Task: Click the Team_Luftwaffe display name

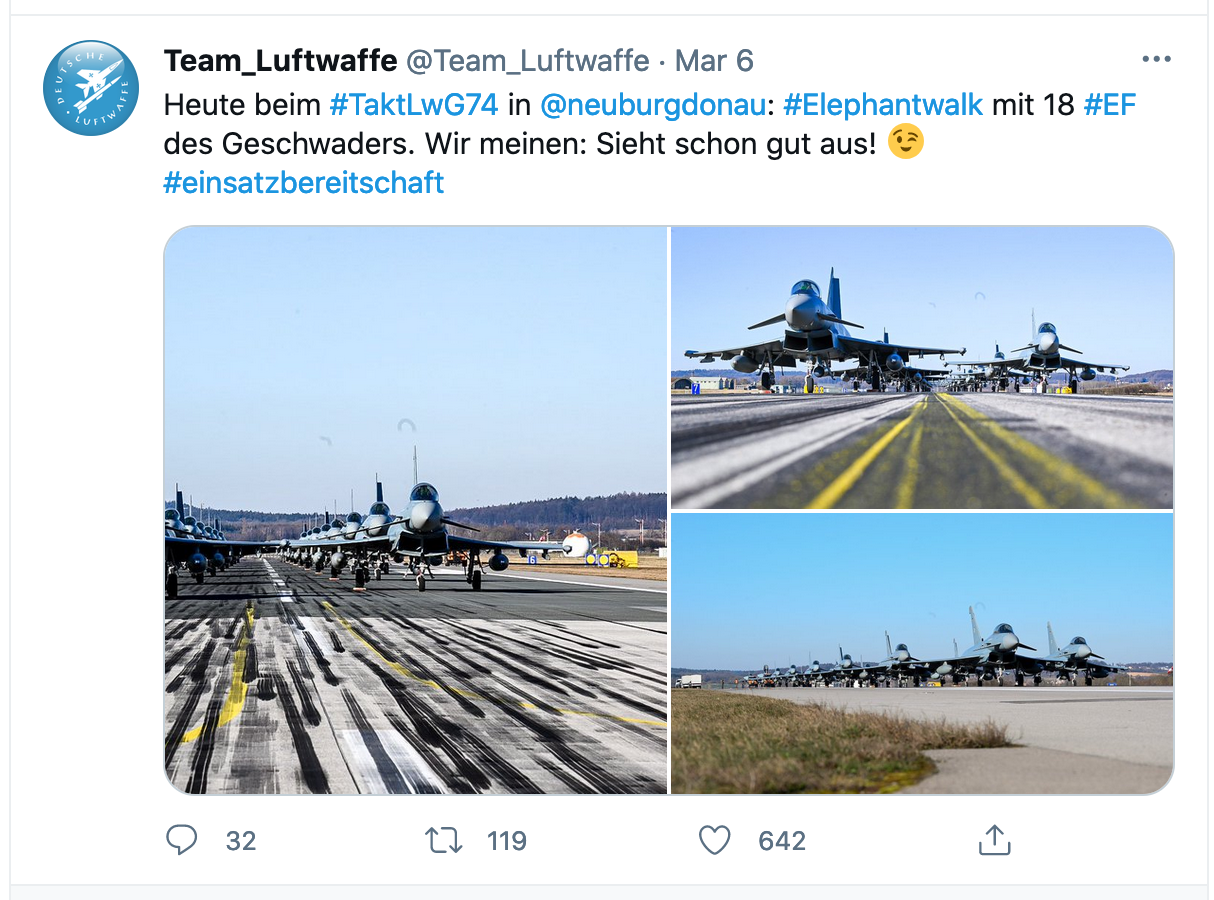Action: coord(280,61)
